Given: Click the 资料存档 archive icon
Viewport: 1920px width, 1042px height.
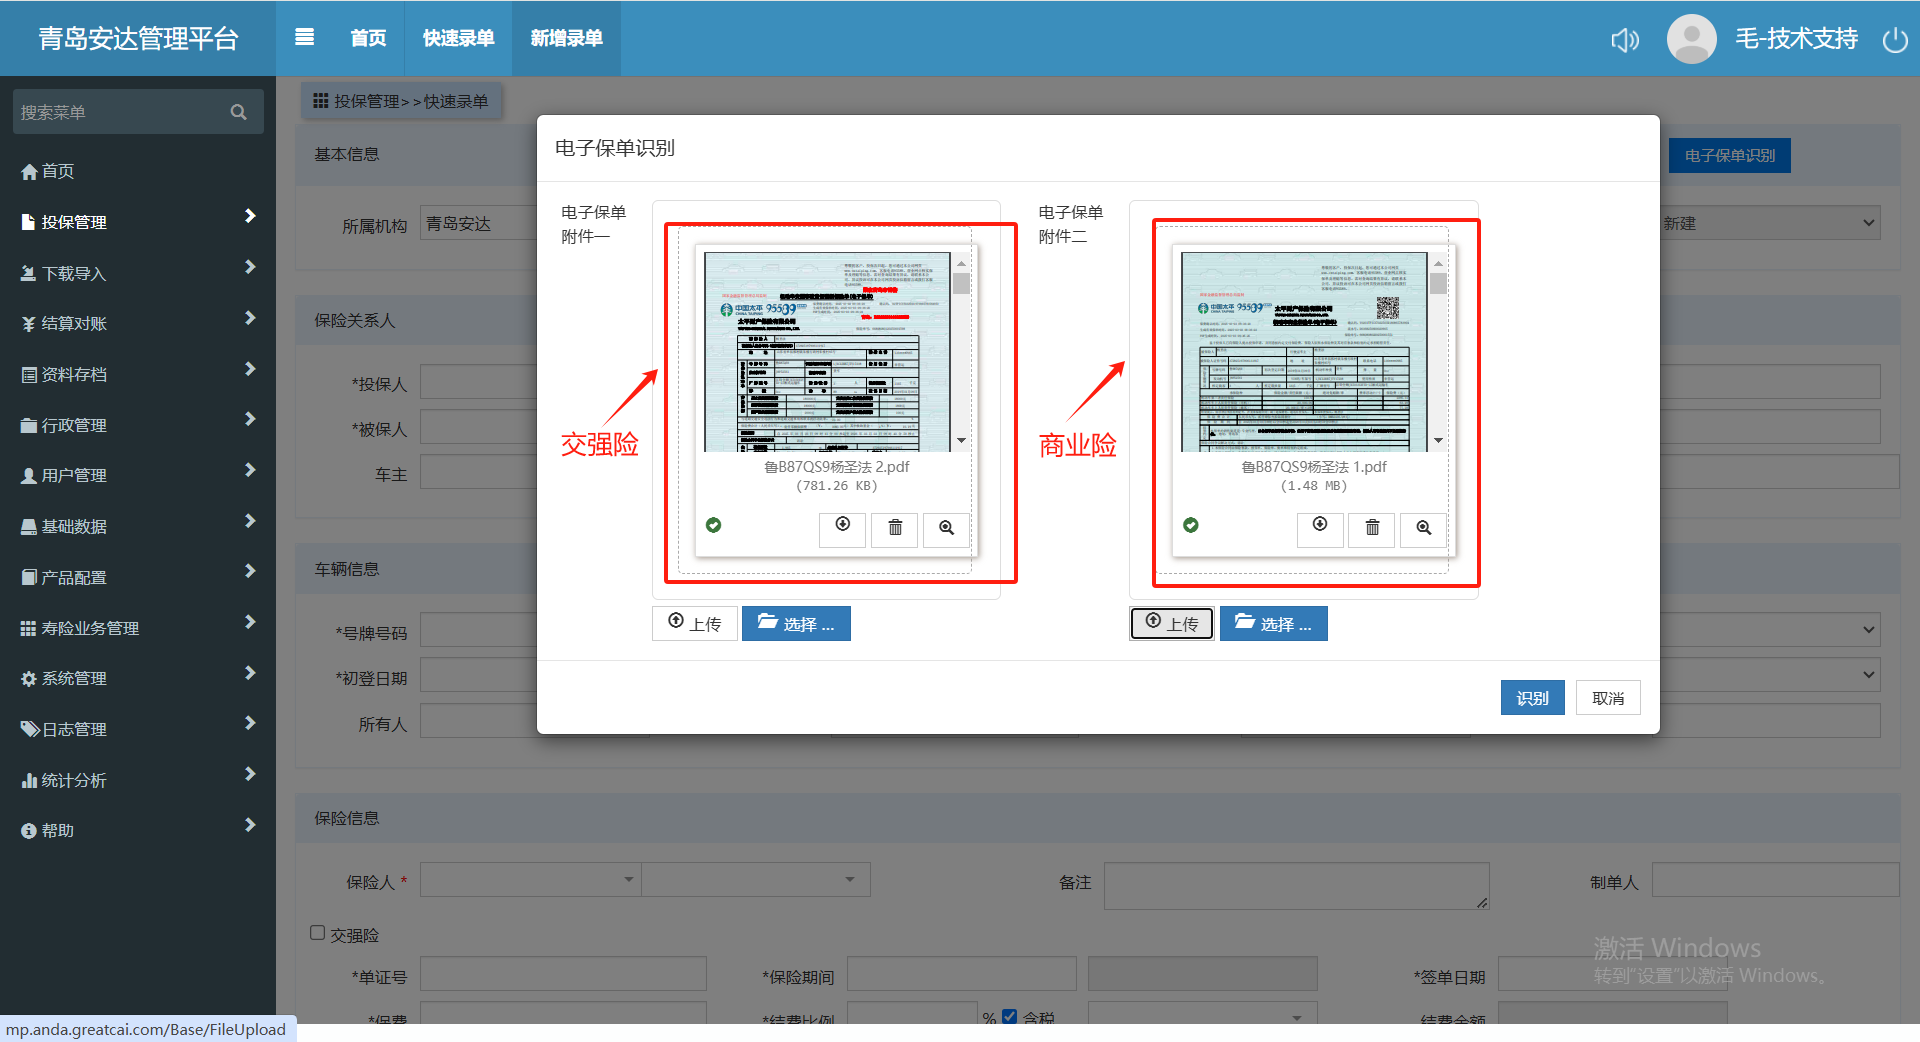Looking at the screenshot, I should 29,375.
